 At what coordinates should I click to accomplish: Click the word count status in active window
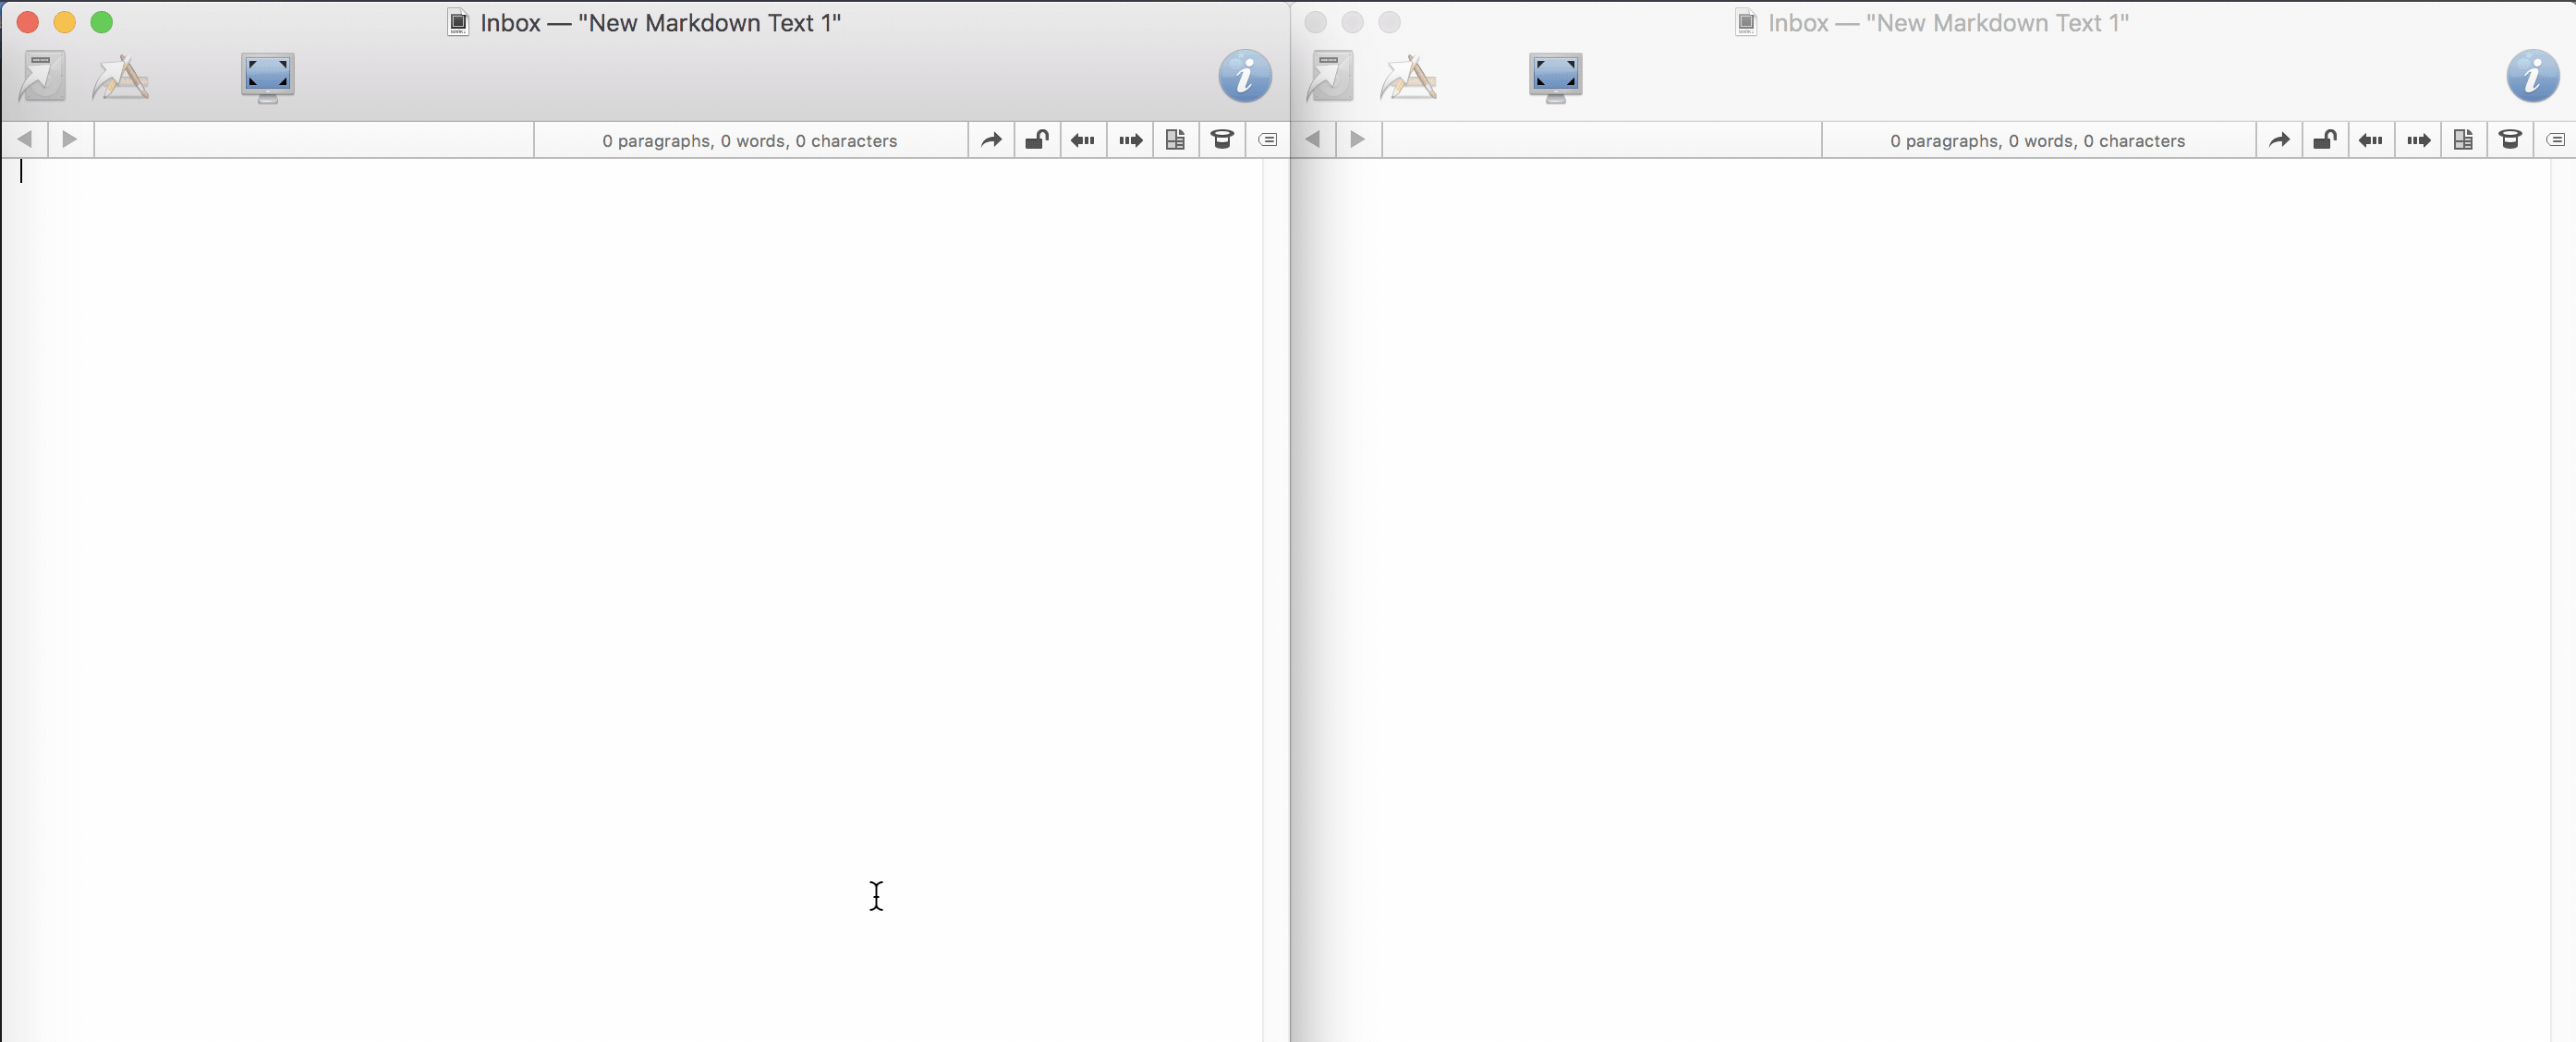[749, 141]
